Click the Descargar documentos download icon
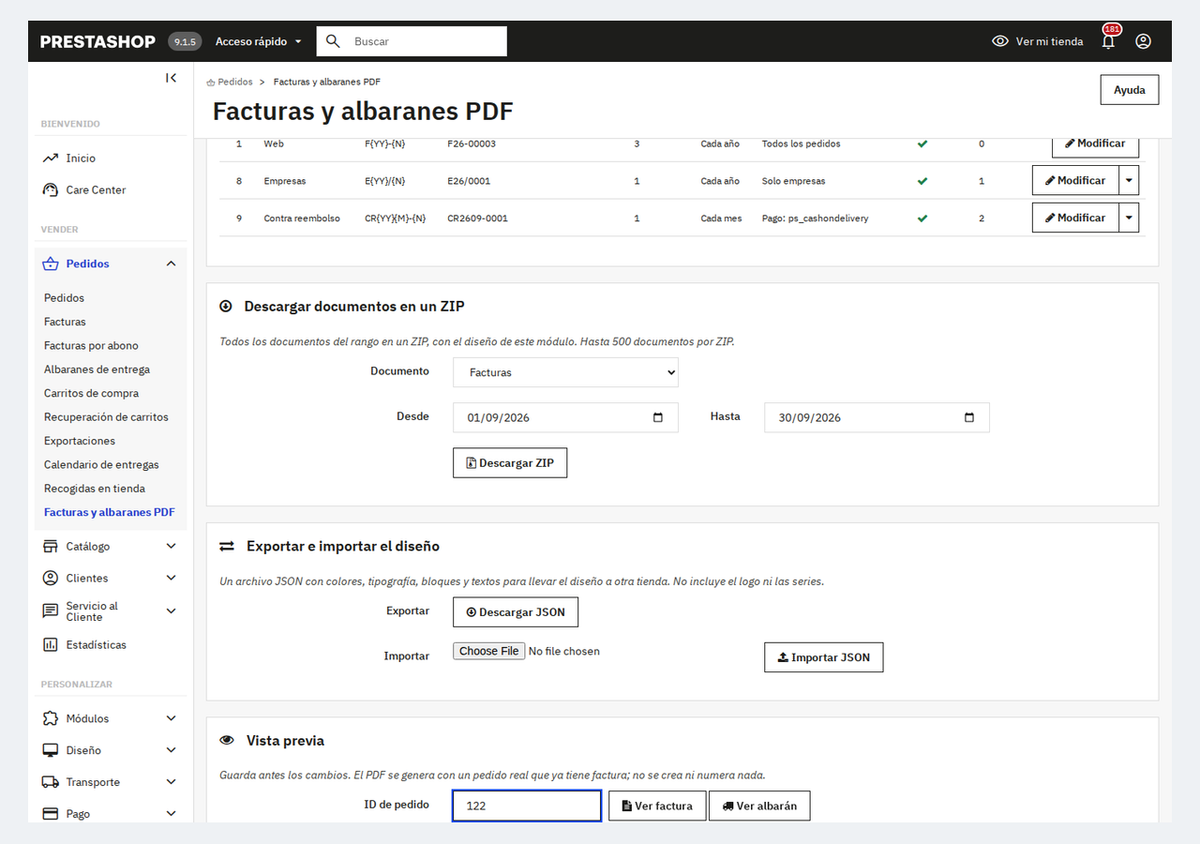Screen dimensions: 1200x844 coord(226,307)
